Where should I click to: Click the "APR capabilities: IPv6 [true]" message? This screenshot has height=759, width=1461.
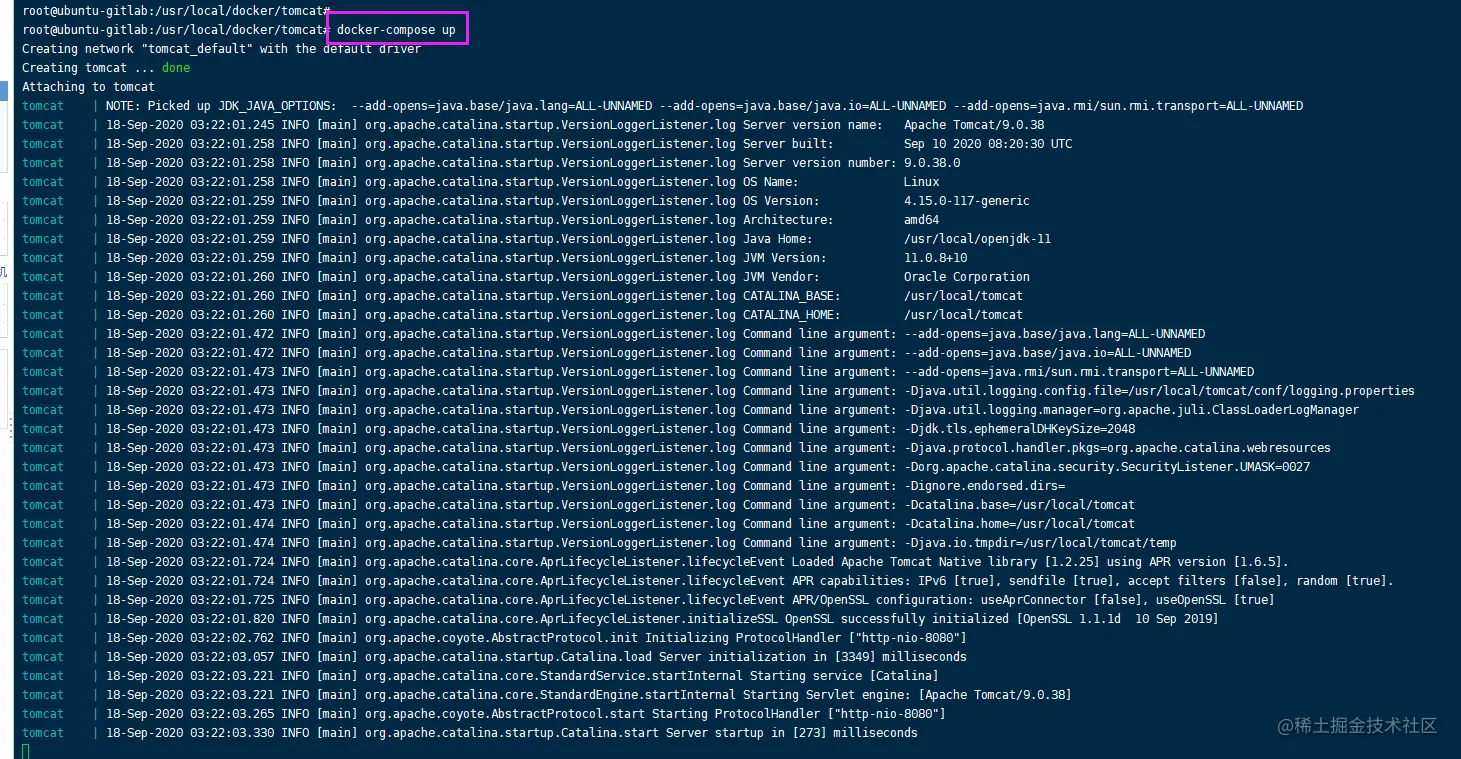point(1092,581)
